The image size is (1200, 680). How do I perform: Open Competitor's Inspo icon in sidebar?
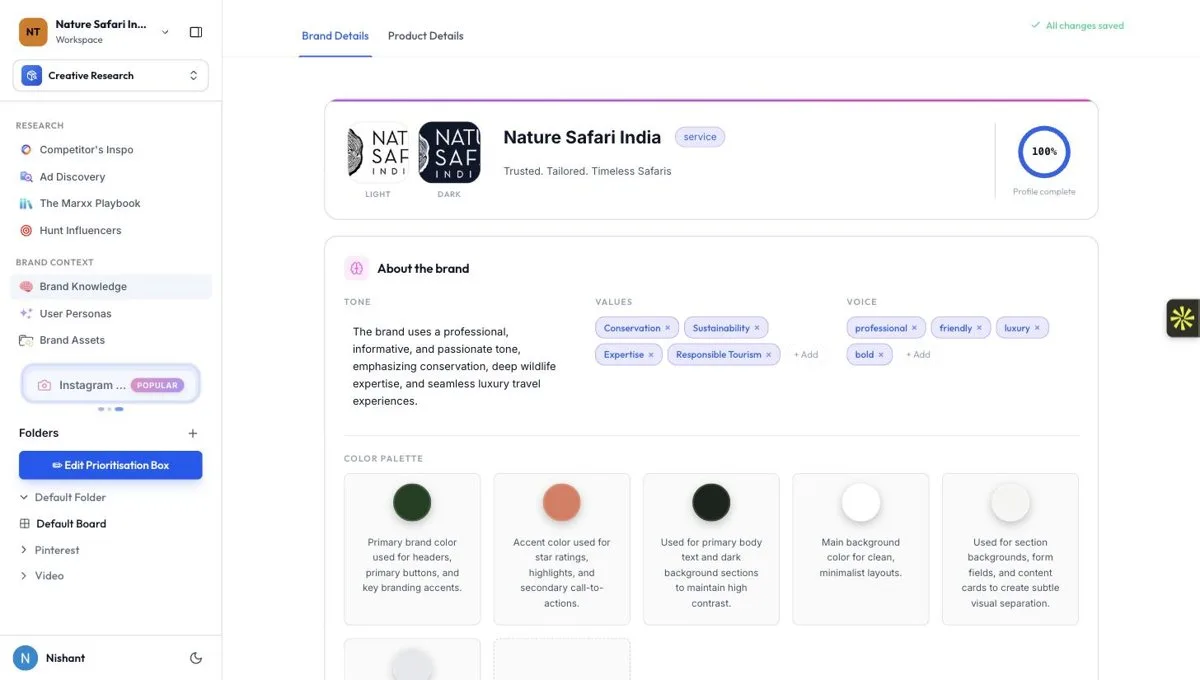26,150
